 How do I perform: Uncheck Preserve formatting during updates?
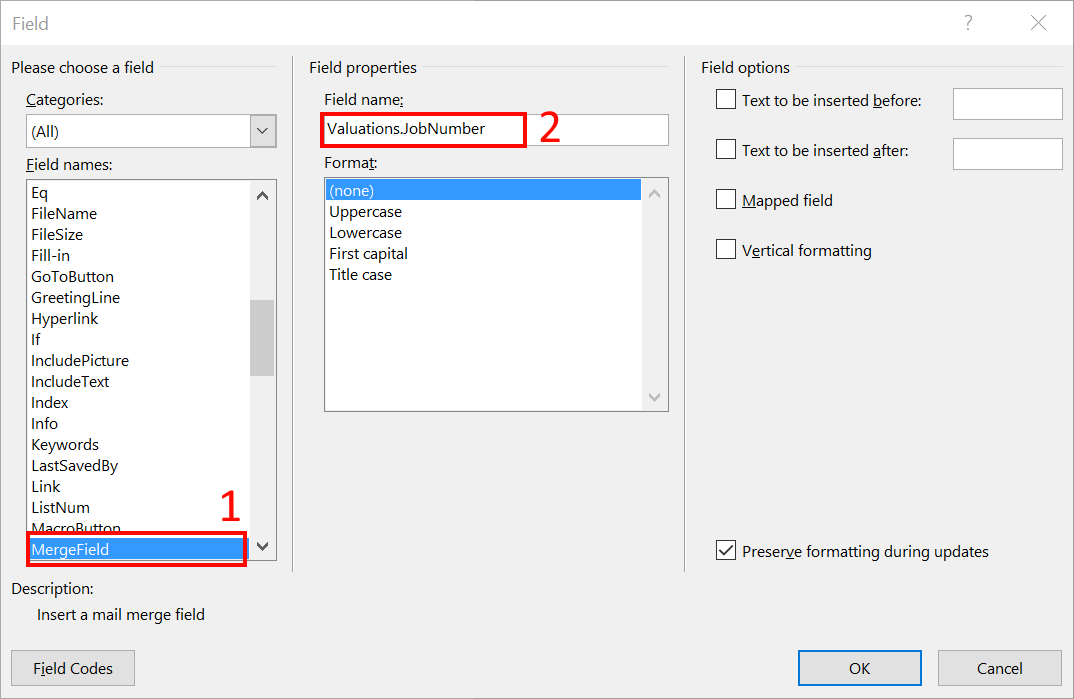click(x=726, y=550)
